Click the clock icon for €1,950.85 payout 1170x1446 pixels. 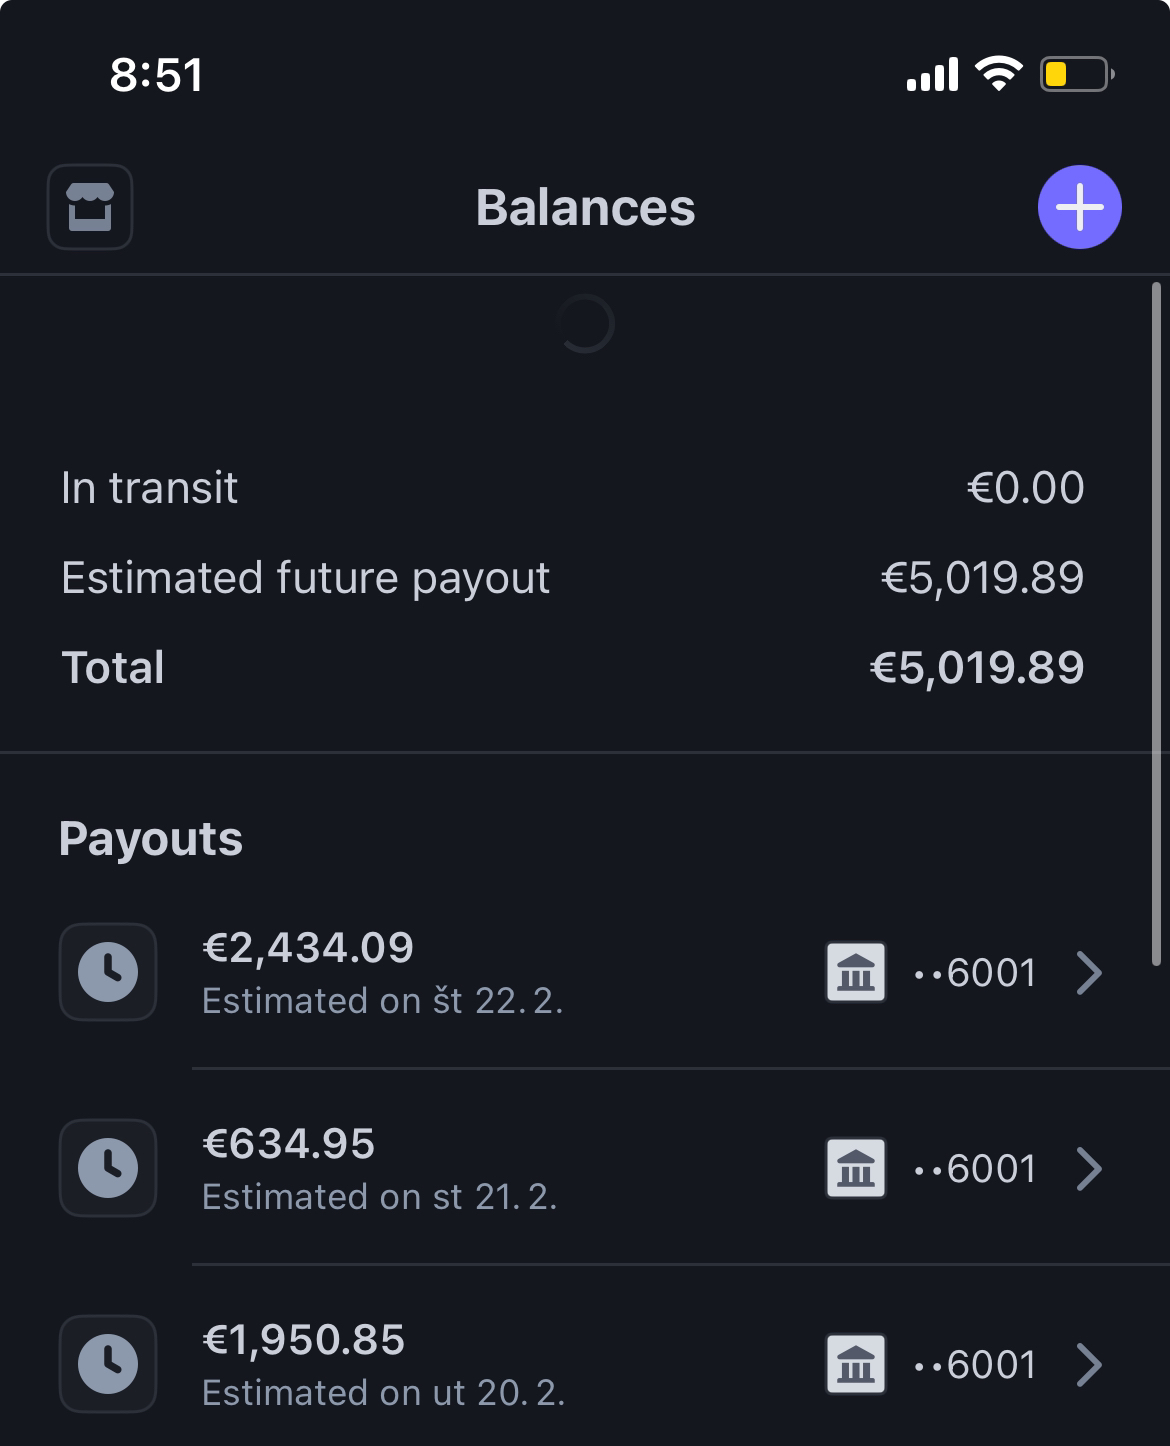pyautogui.click(x=108, y=1364)
